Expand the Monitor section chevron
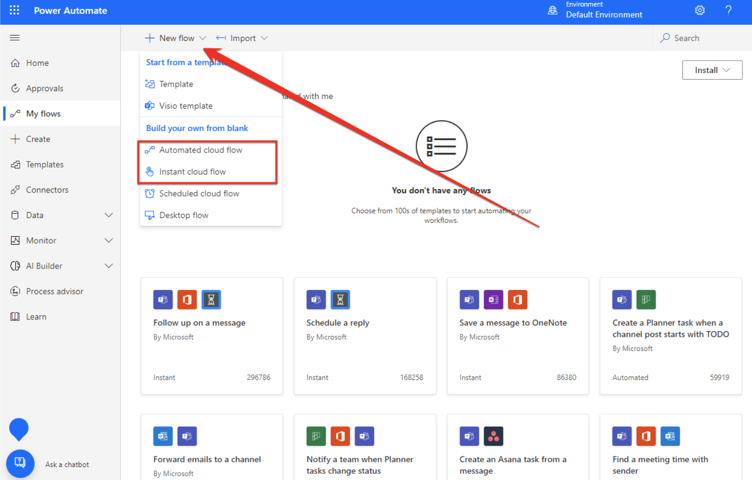The height and width of the screenshot is (480, 752). (109, 241)
